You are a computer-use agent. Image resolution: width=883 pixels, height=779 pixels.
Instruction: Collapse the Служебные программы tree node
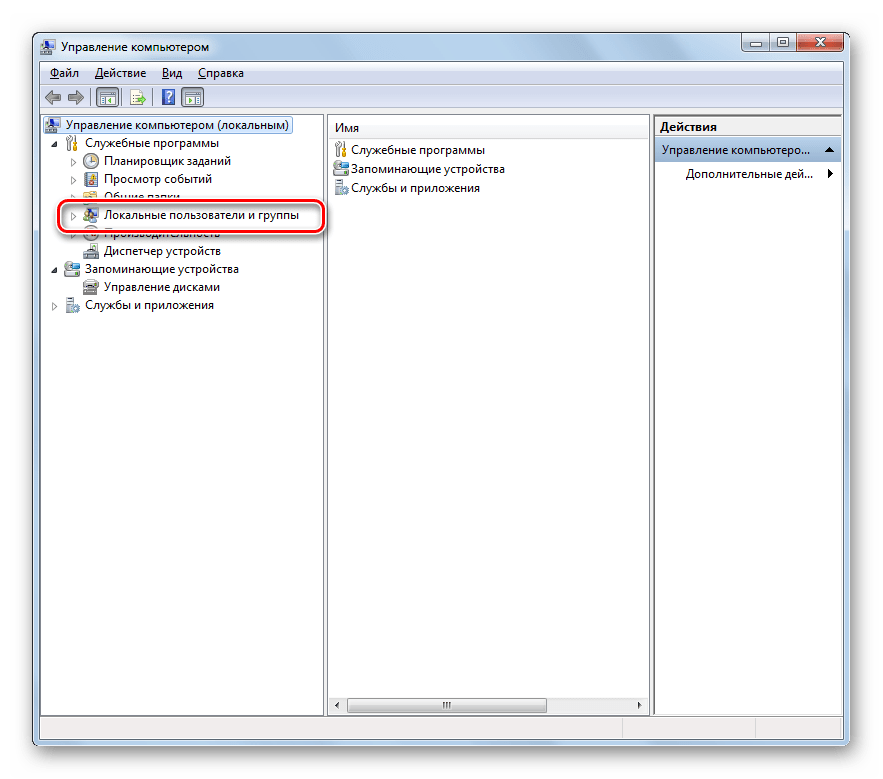[x=54, y=144]
